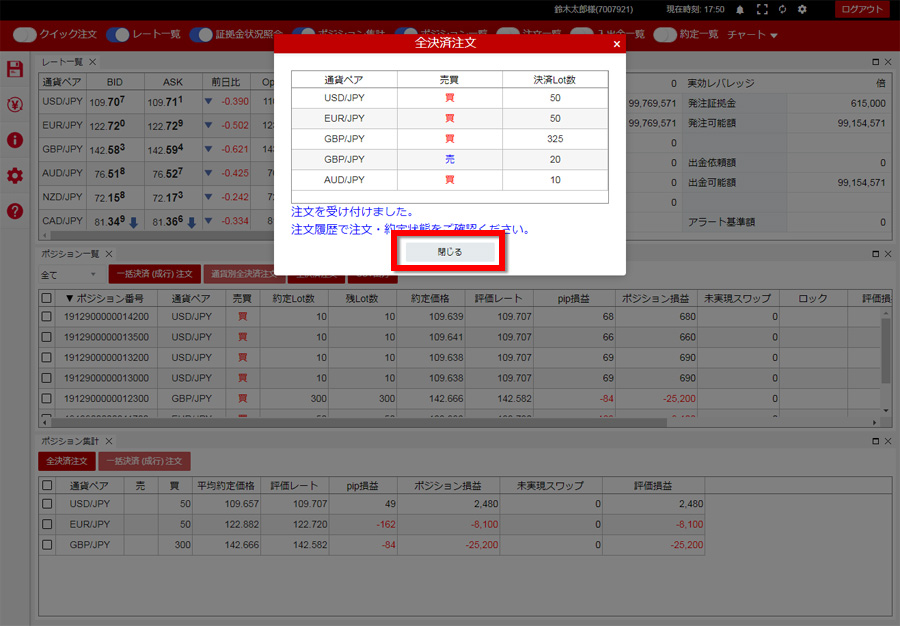The image size is (900, 626).
Task: Close the ポジション集計 panel tab
Action: 108,441
